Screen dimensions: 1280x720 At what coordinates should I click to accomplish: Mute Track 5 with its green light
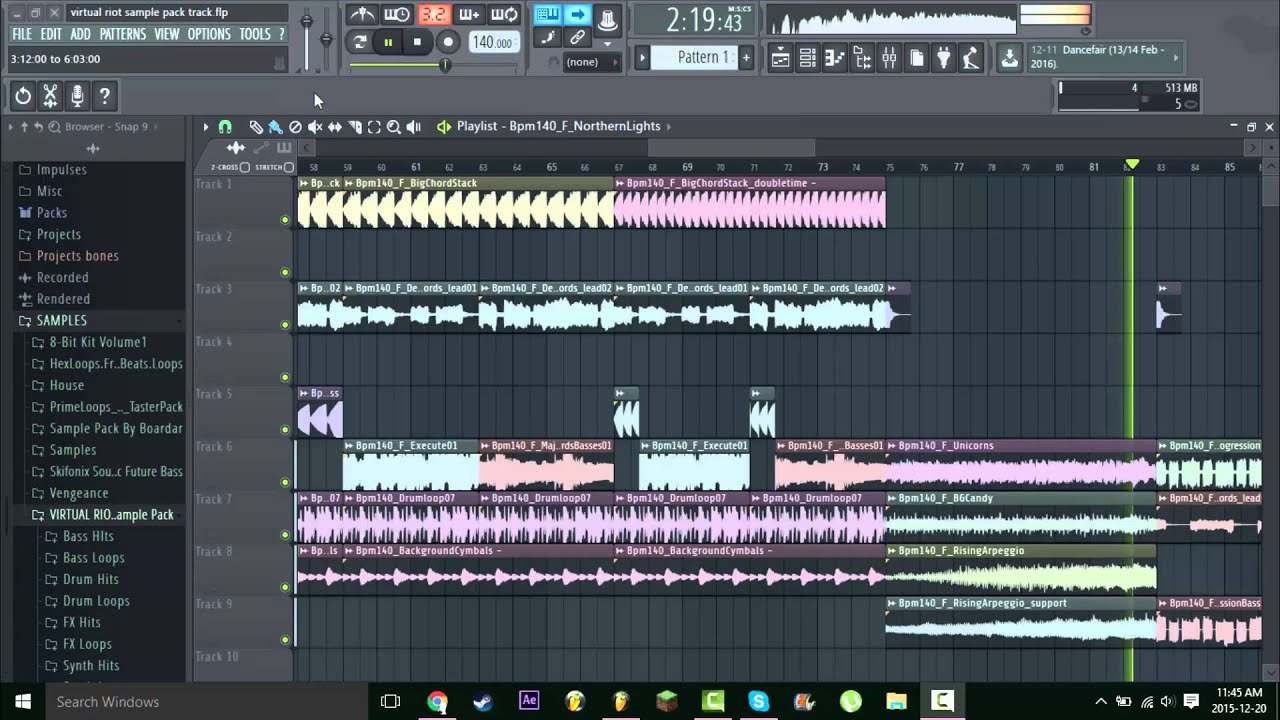coord(285,430)
